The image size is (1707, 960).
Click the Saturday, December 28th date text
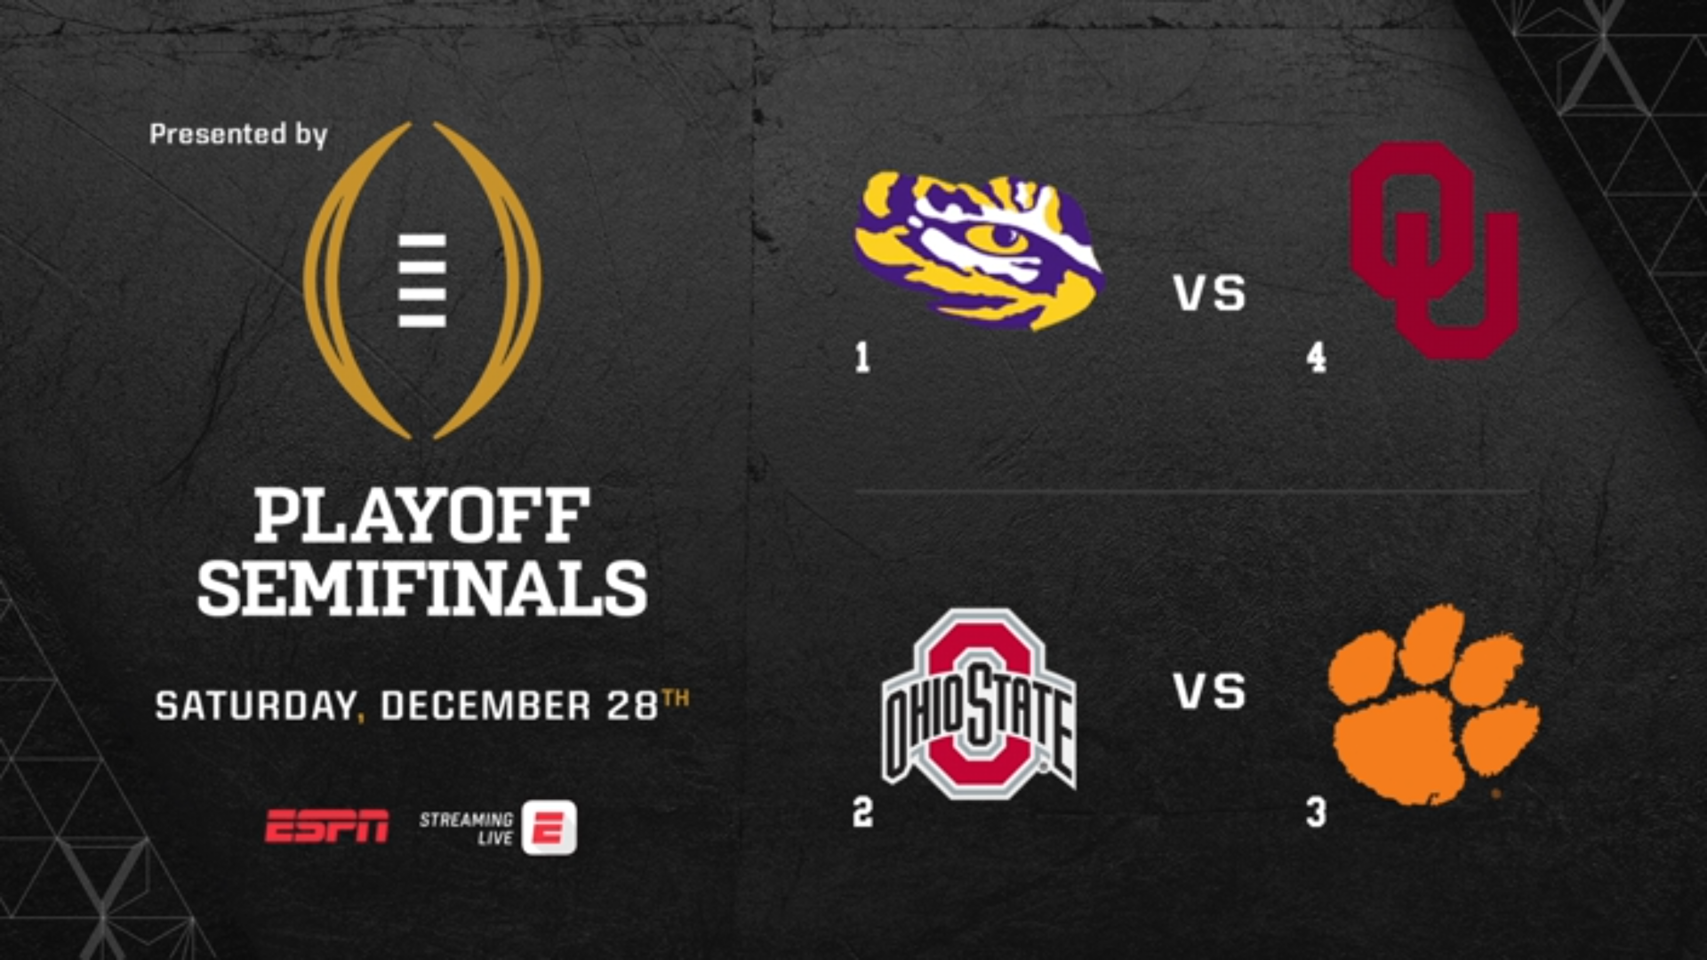[x=422, y=705]
